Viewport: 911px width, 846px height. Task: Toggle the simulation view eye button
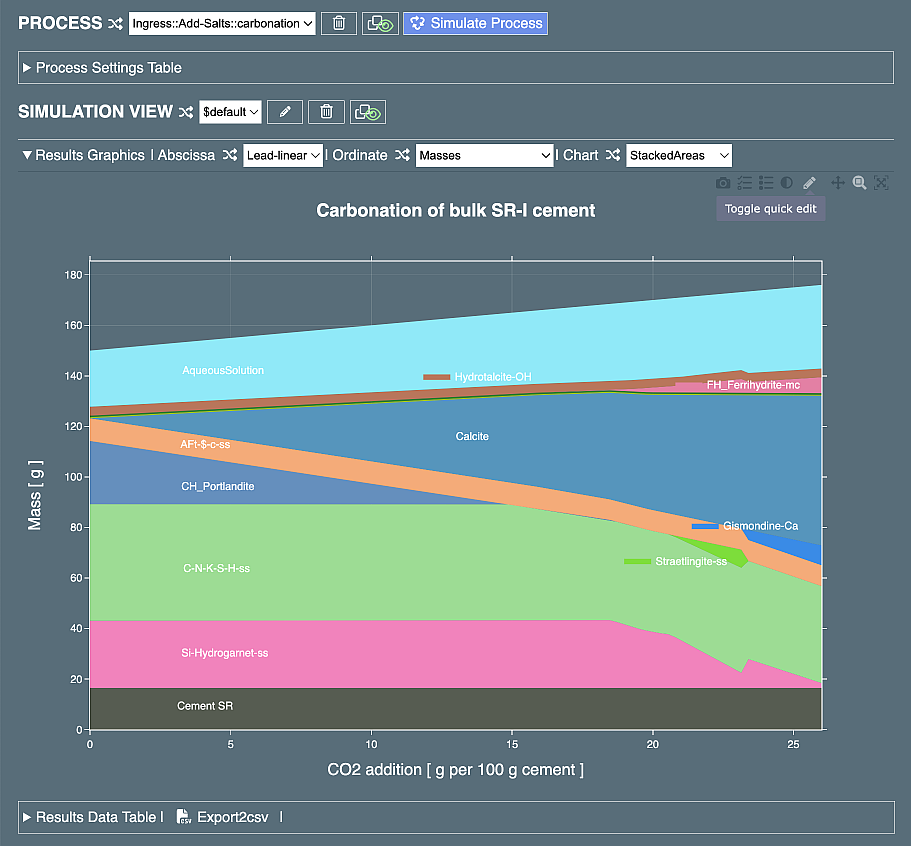coord(368,112)
